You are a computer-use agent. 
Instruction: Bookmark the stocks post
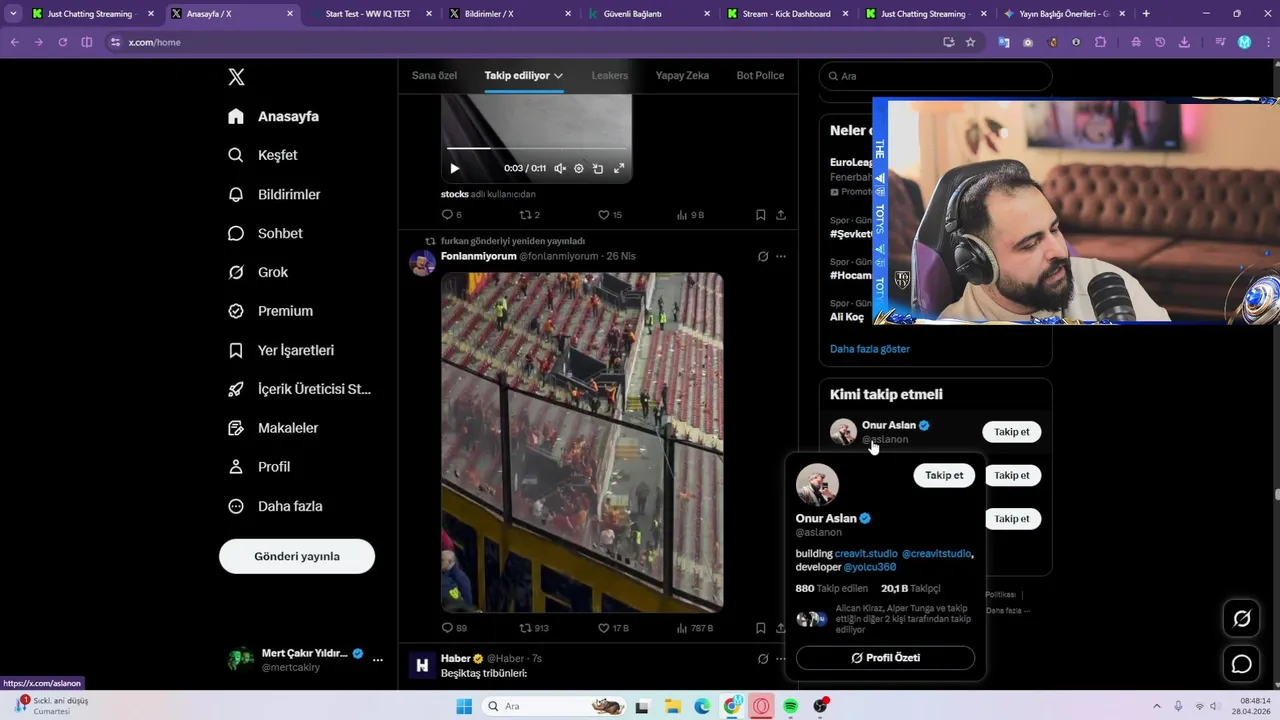(x=761, y=215)
